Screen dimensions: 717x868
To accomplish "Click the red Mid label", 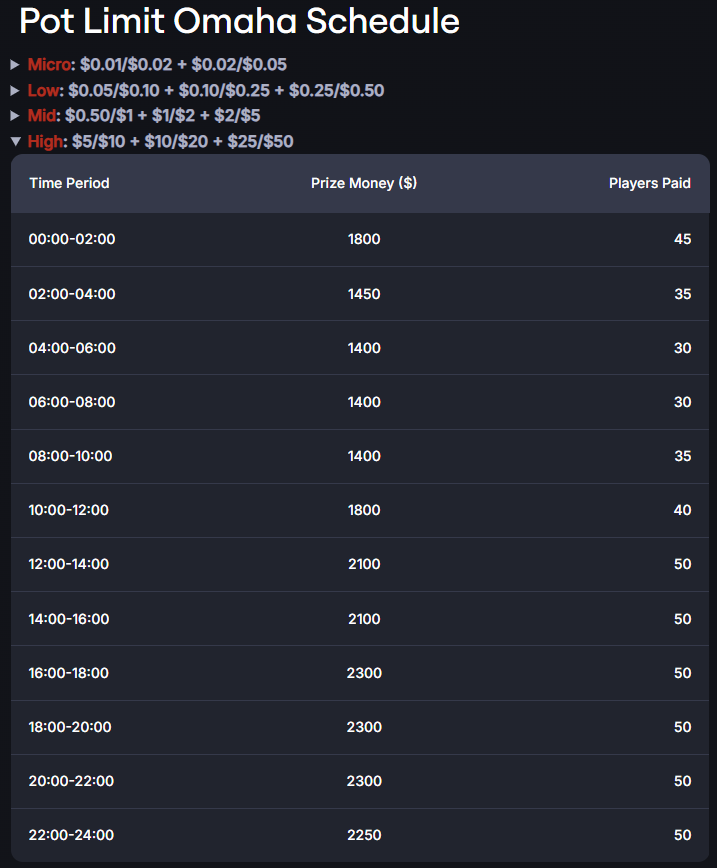I will [42, 116].
